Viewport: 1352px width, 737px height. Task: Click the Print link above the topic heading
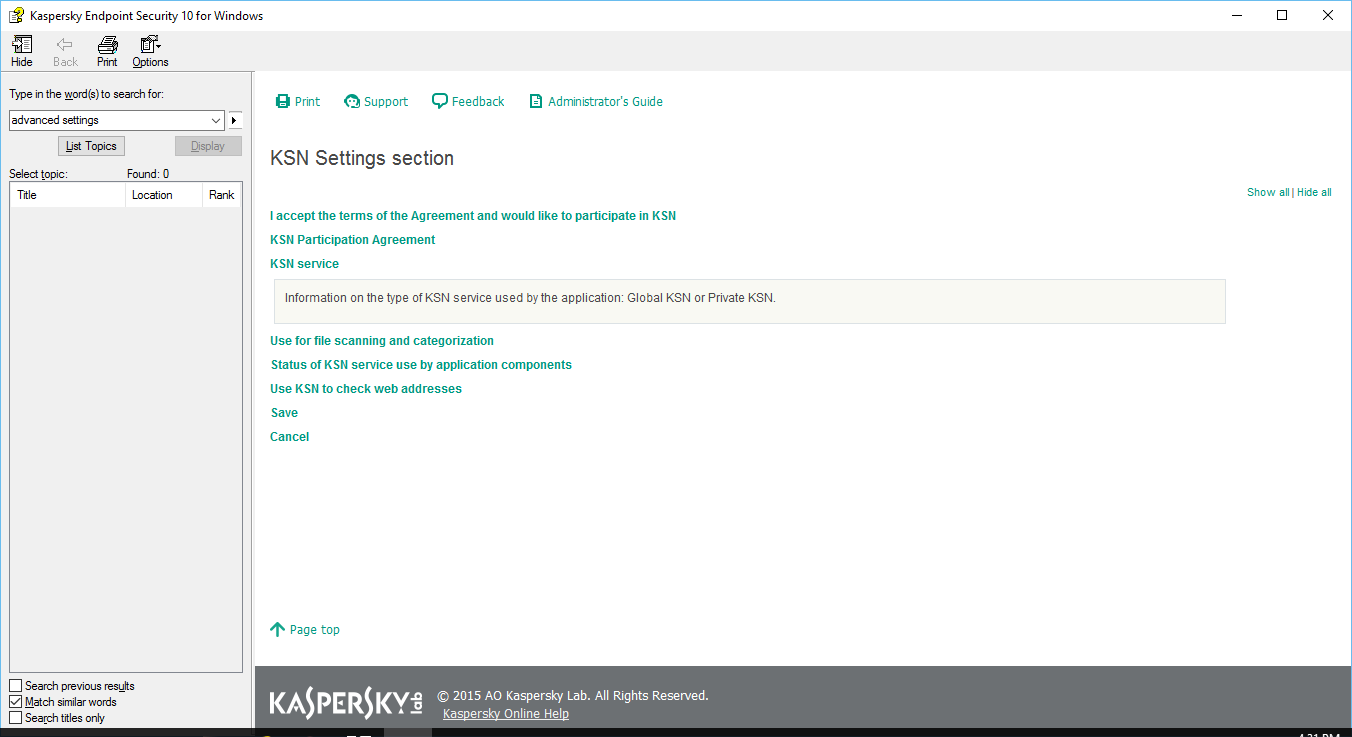(x=298, y=101)
